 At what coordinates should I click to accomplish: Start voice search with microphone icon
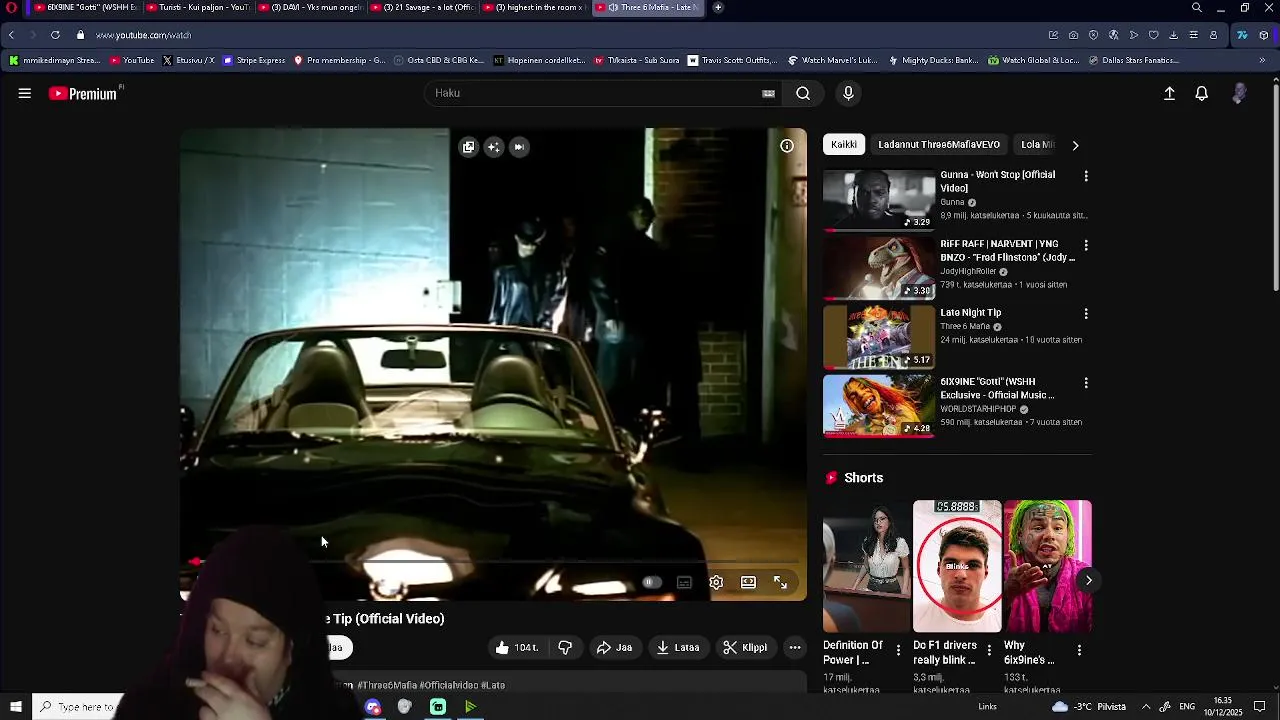(848, 93)
